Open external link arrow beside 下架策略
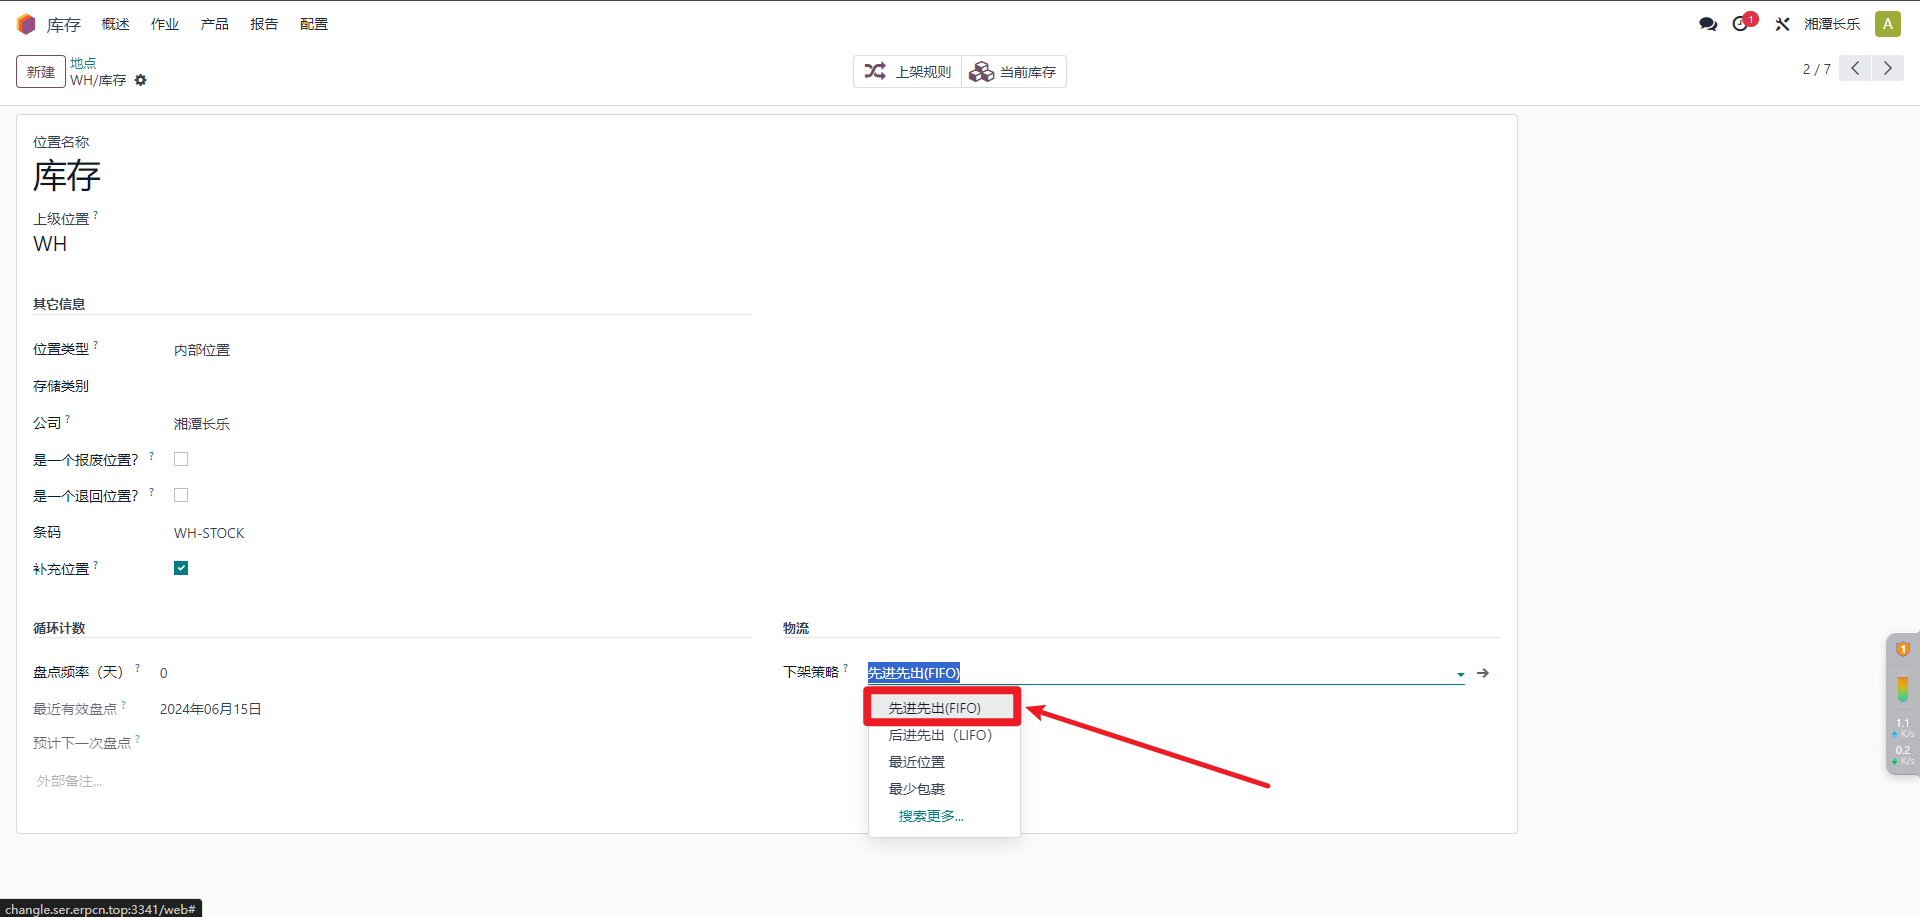 (x=1483, y=673)
